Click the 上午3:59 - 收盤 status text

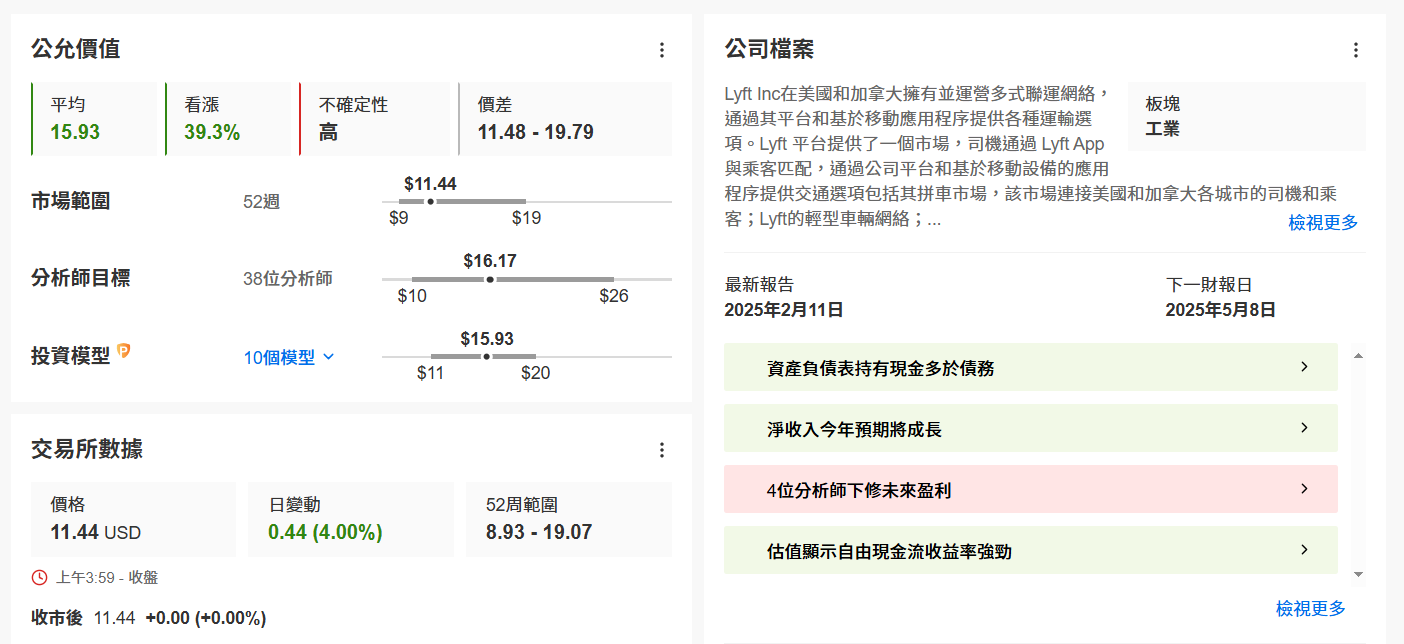point(107,577)
